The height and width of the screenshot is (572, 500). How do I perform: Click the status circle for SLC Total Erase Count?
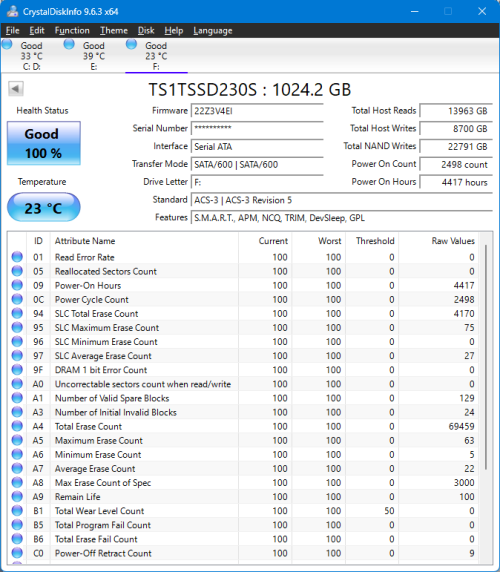[17, 313]
